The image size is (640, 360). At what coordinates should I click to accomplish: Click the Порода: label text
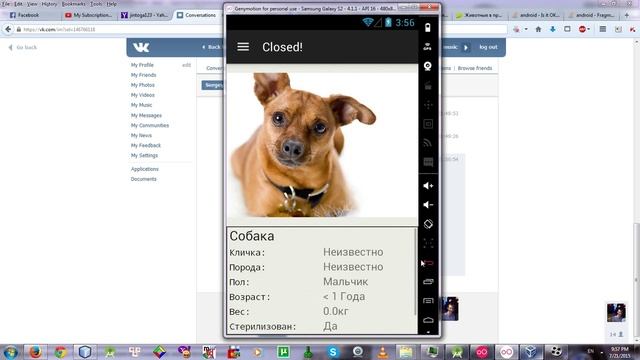(247, 267)
